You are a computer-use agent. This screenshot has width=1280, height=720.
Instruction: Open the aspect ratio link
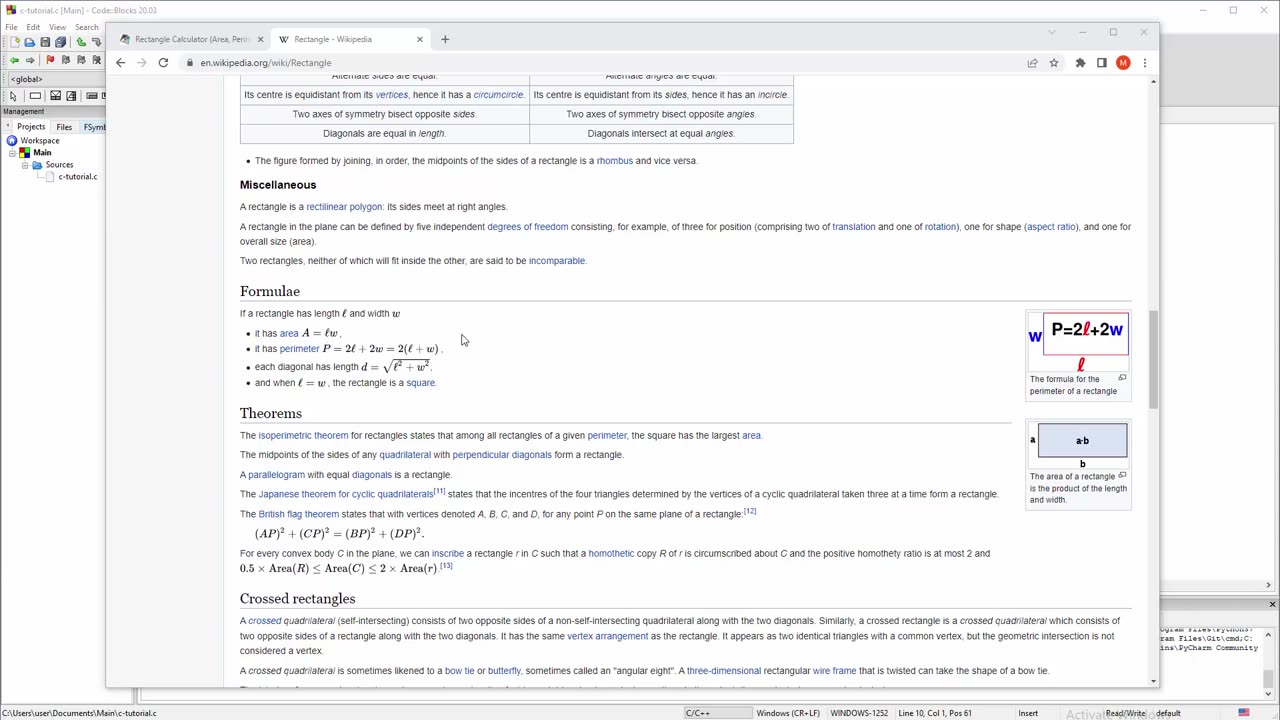pyautogui.click(x=1051, y=227)
